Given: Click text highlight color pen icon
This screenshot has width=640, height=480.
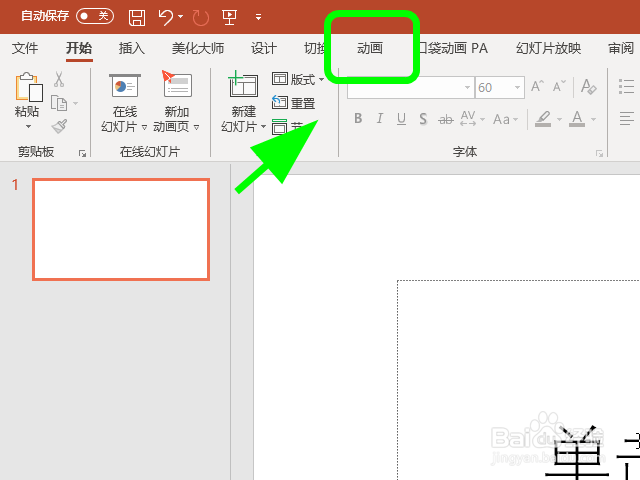Looking at the screenshot, I should (x=543, y=119).
